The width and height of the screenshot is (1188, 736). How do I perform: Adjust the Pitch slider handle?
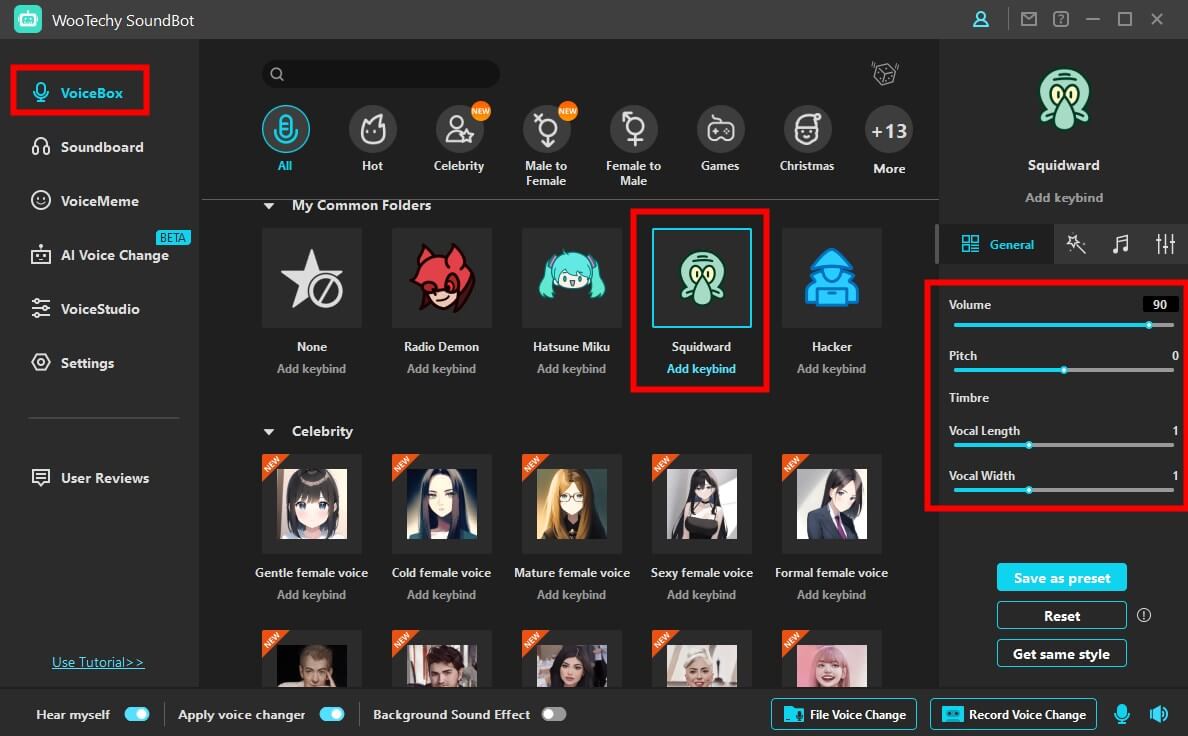tap(1064, 370)
